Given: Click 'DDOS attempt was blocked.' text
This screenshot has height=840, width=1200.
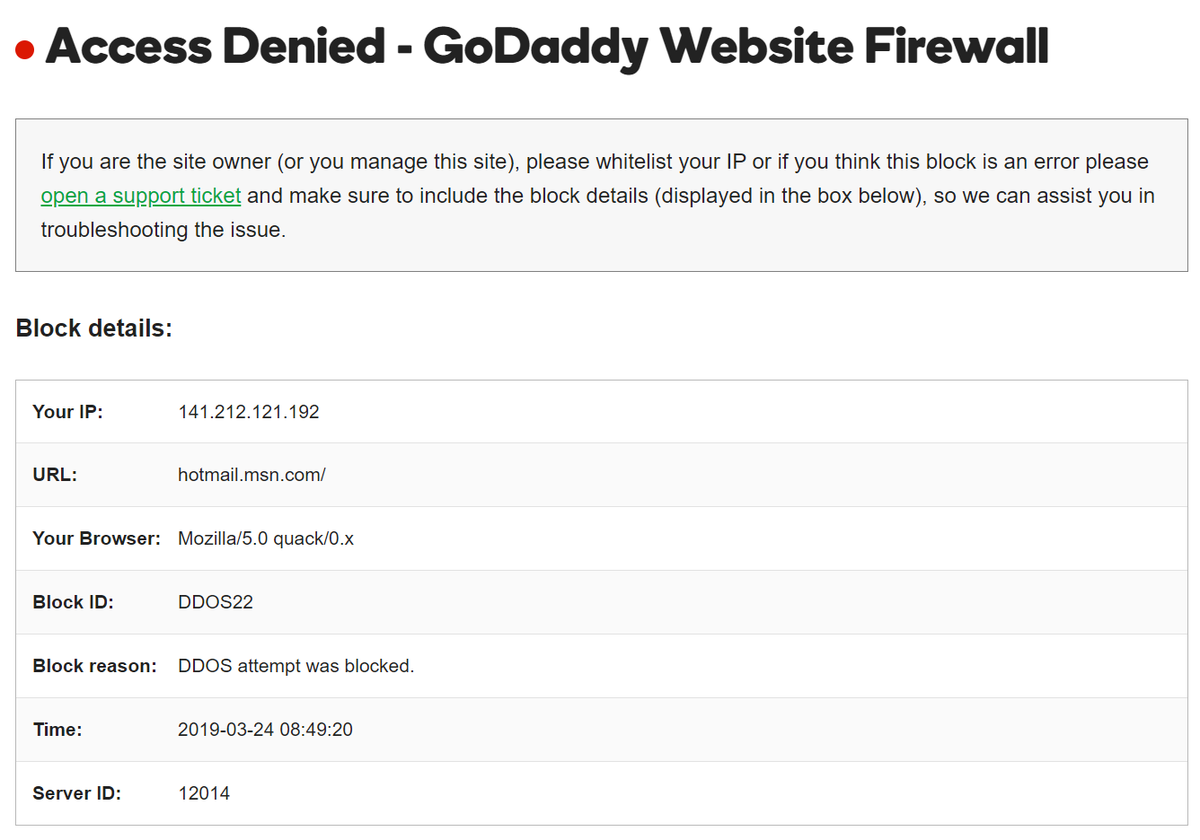Looking at the screenshot, I should [x=295, y=666].
